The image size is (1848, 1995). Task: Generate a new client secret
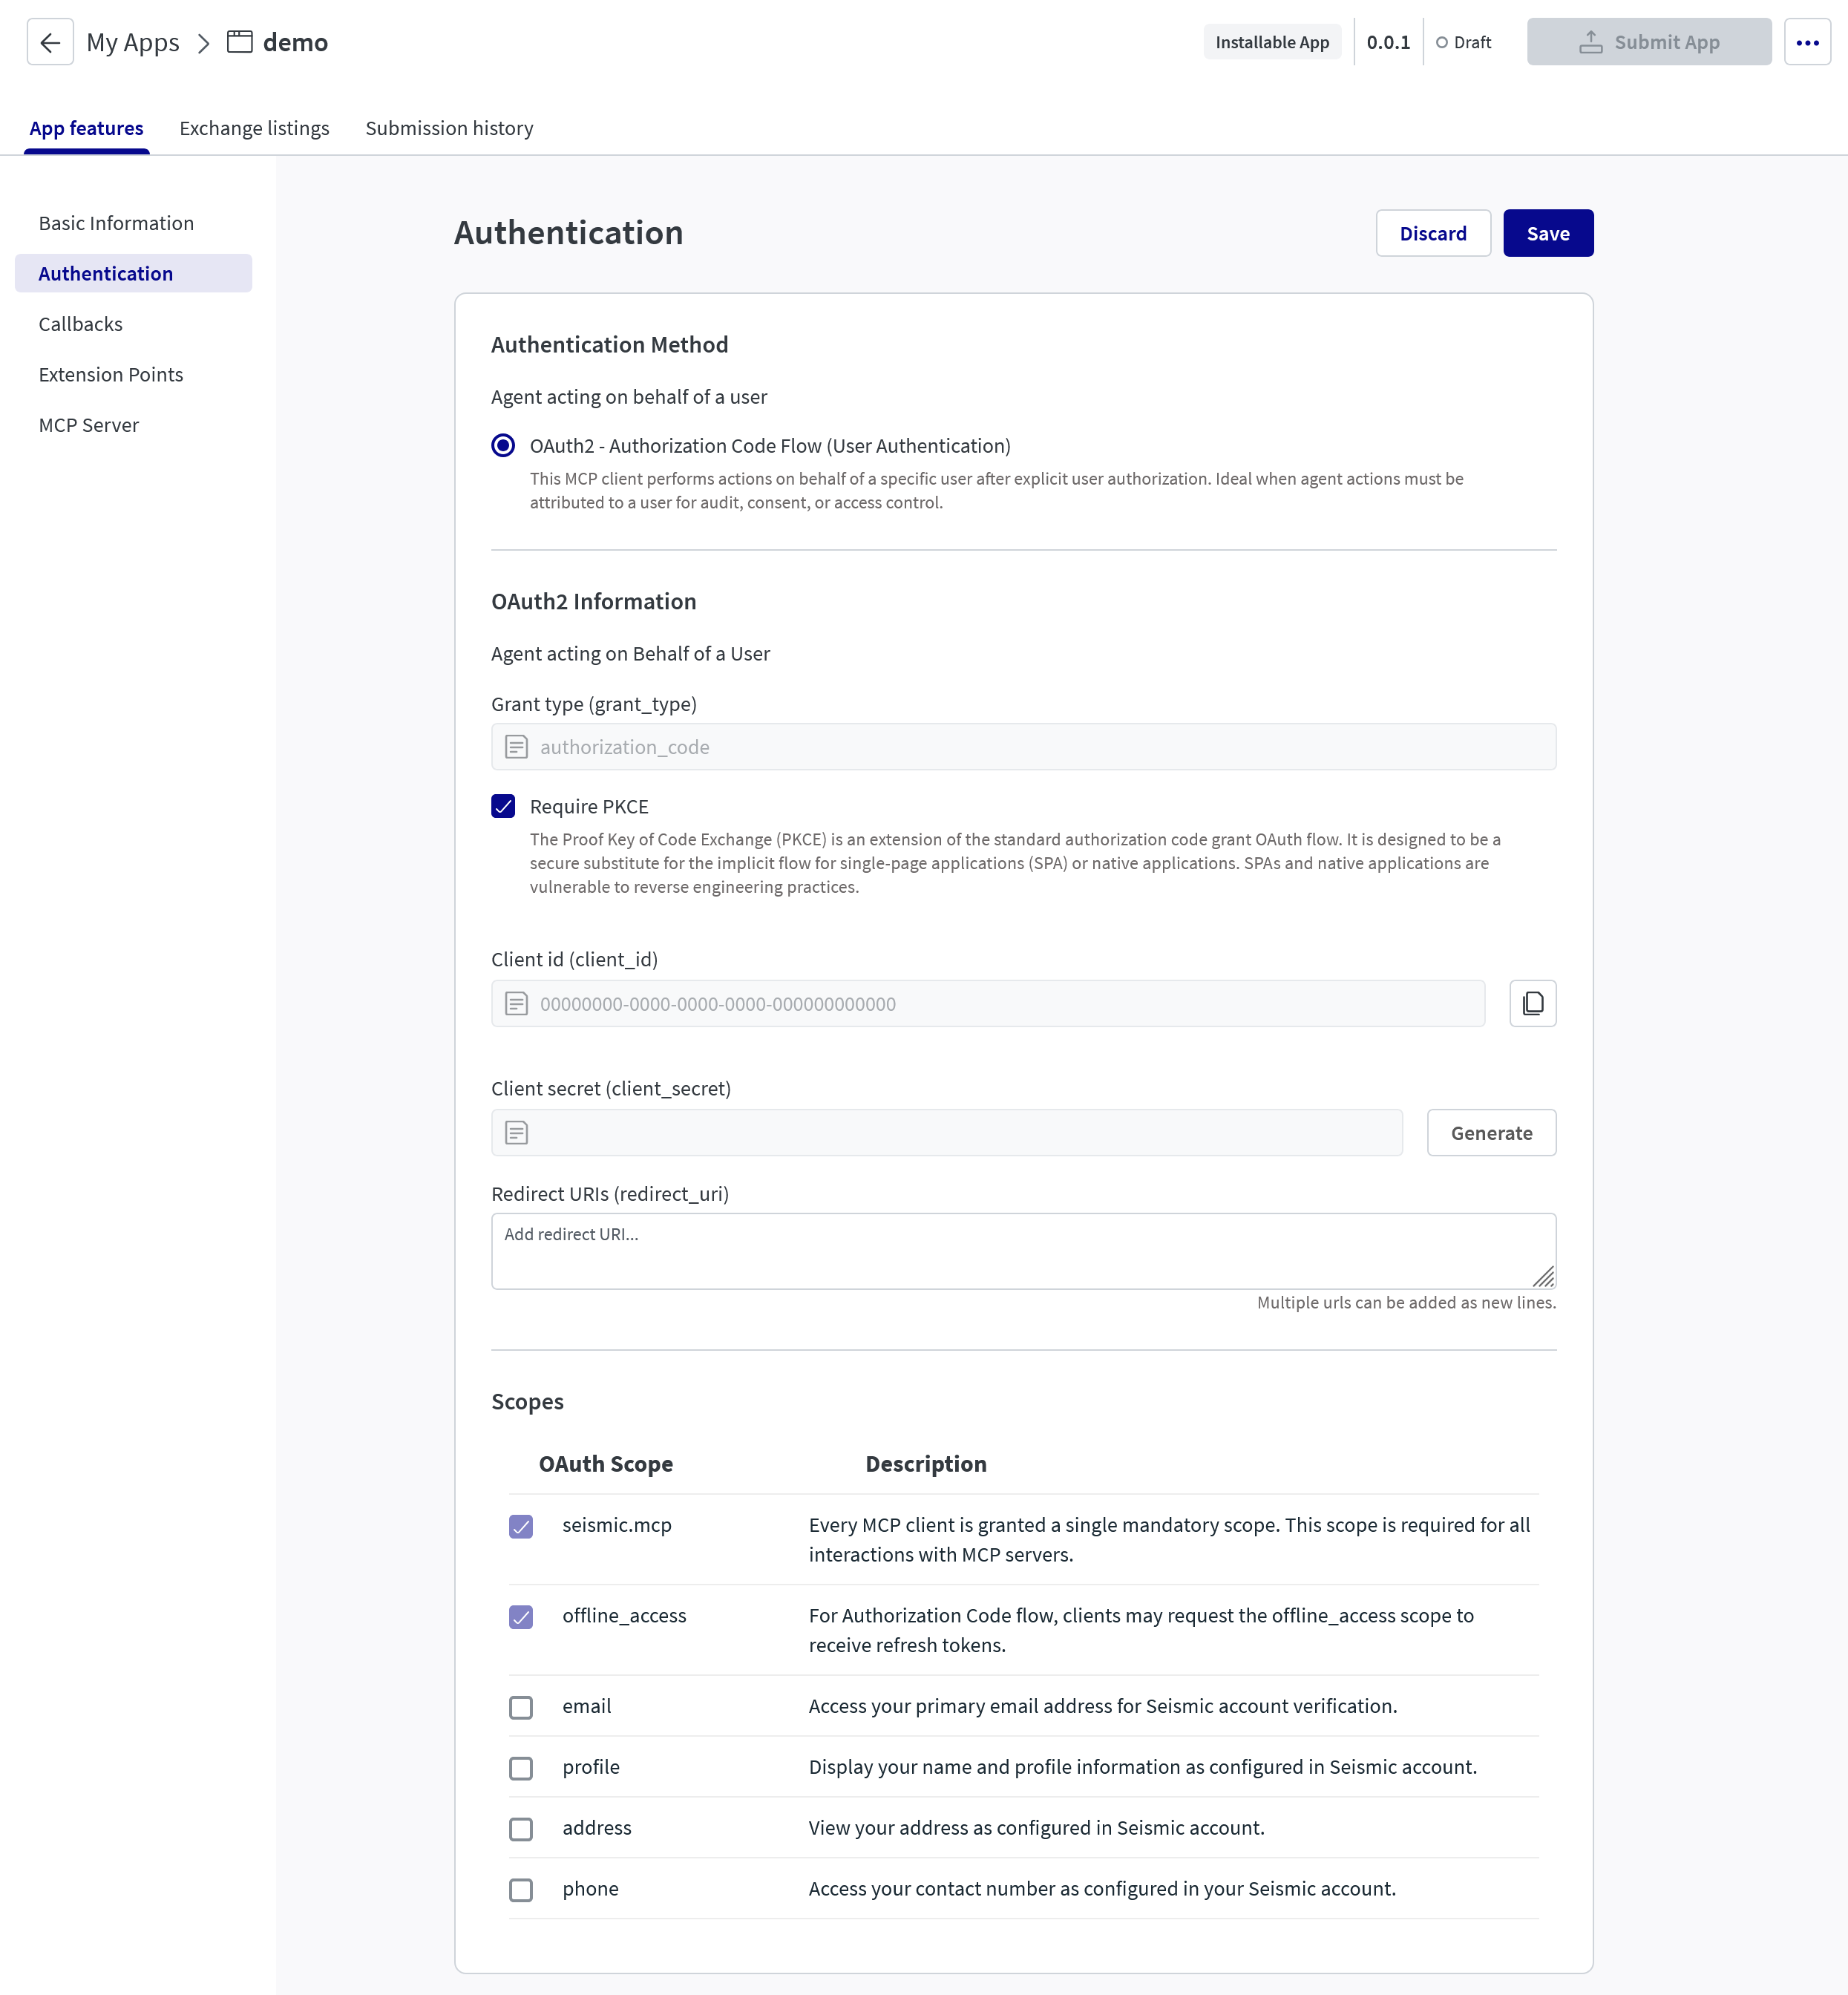(x=1490, y=1133)
